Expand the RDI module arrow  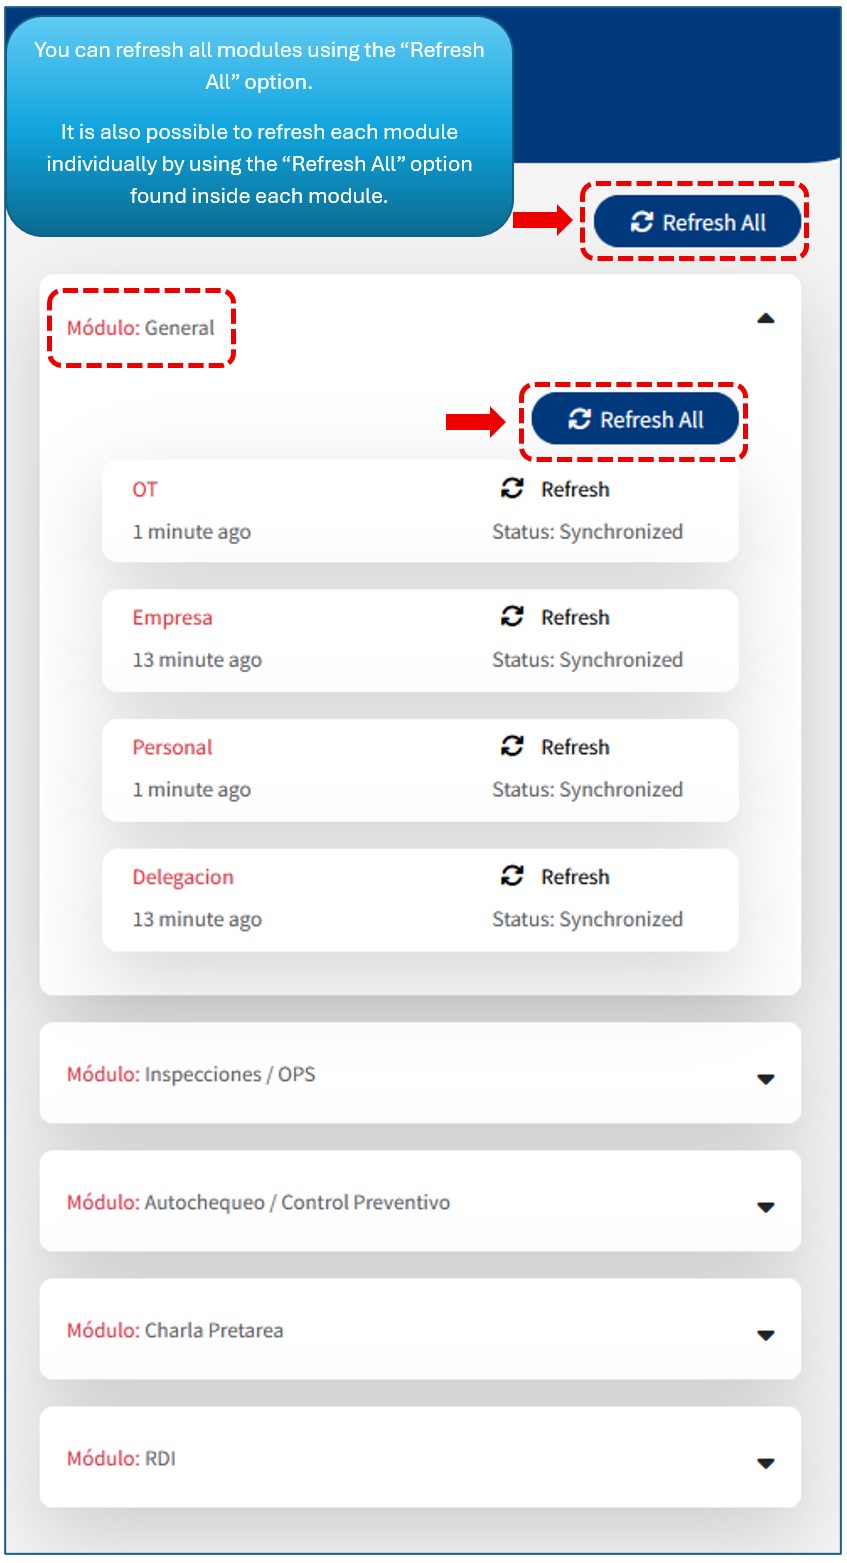click(765, 1463)
